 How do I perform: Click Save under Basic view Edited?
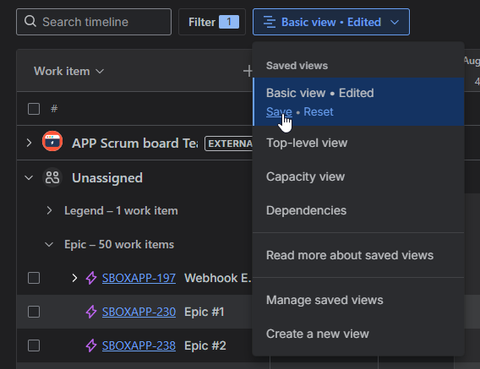pos(279,112)
